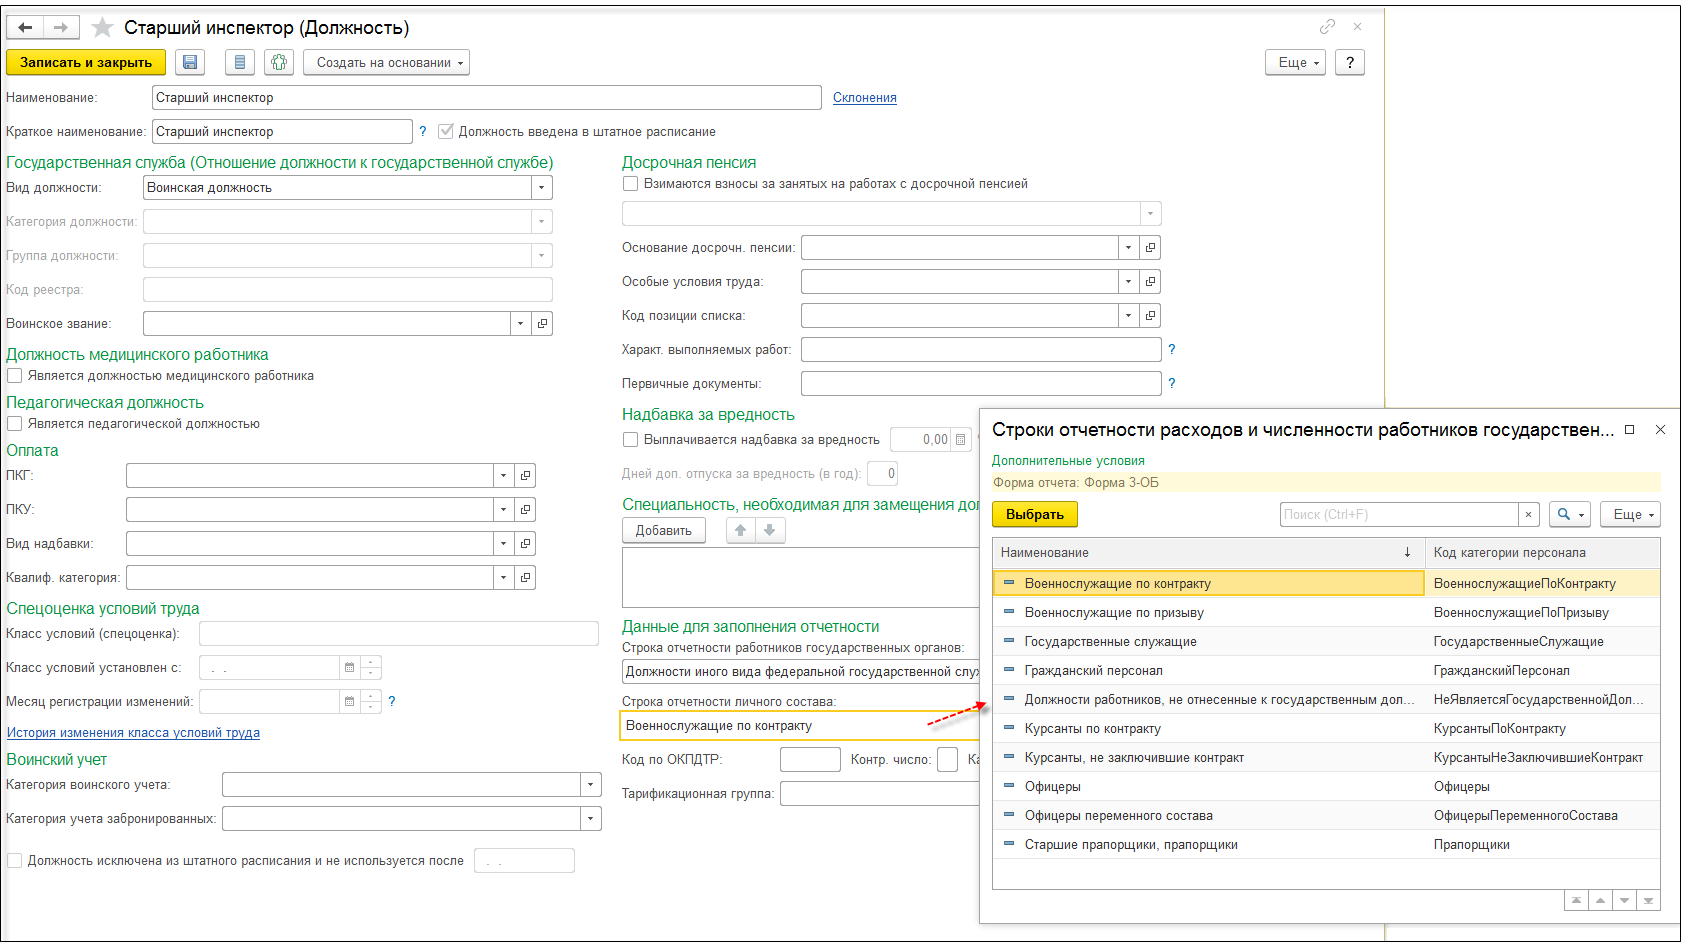The image size is (1681, 942).
Task: Click the Код категории персонала column header
Action: point(1542,552)
